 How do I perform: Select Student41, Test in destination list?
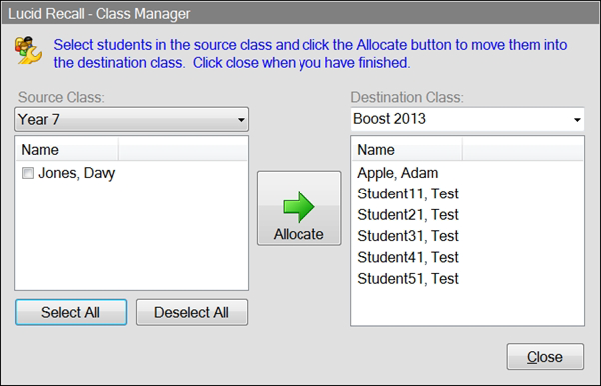tap(408, 257)
